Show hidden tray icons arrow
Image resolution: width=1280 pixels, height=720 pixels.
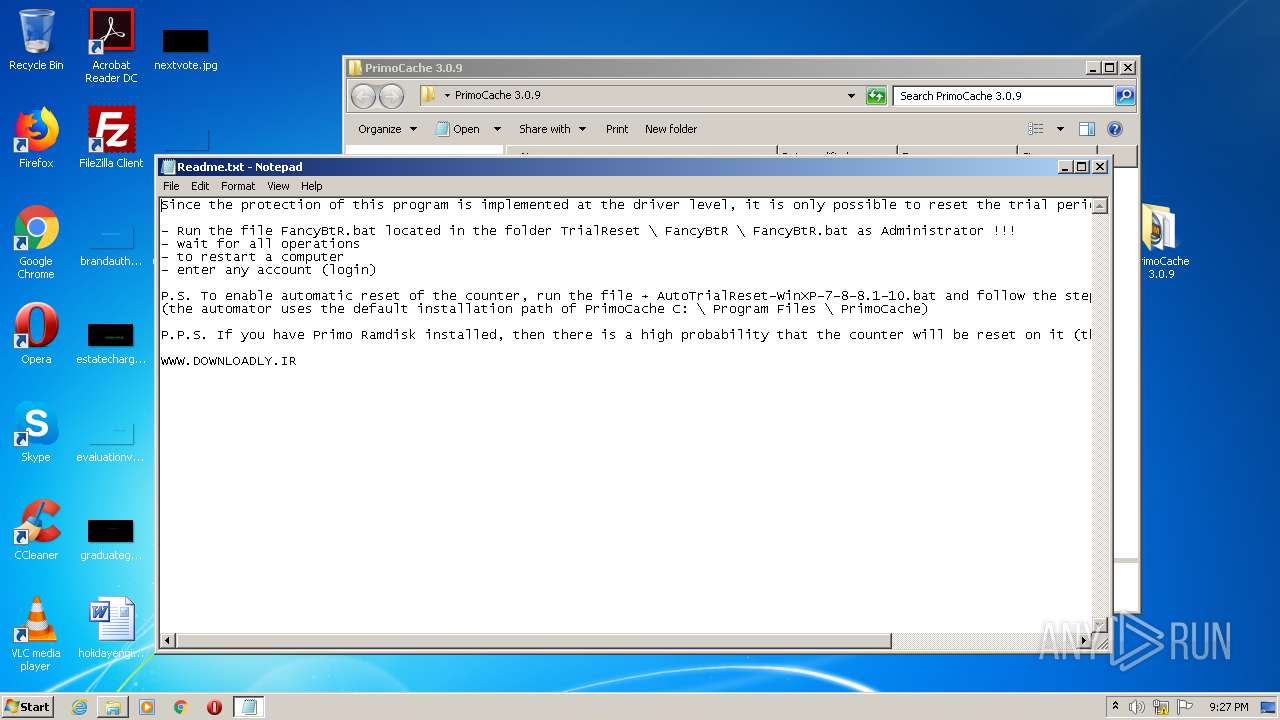click(x=1115, y=707)
